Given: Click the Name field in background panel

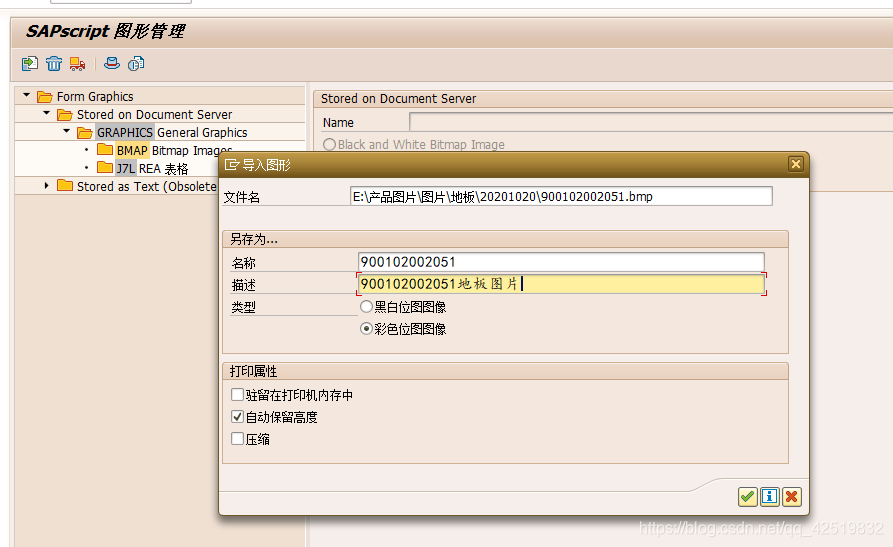Looking at the screenshot, I should 650,122.
